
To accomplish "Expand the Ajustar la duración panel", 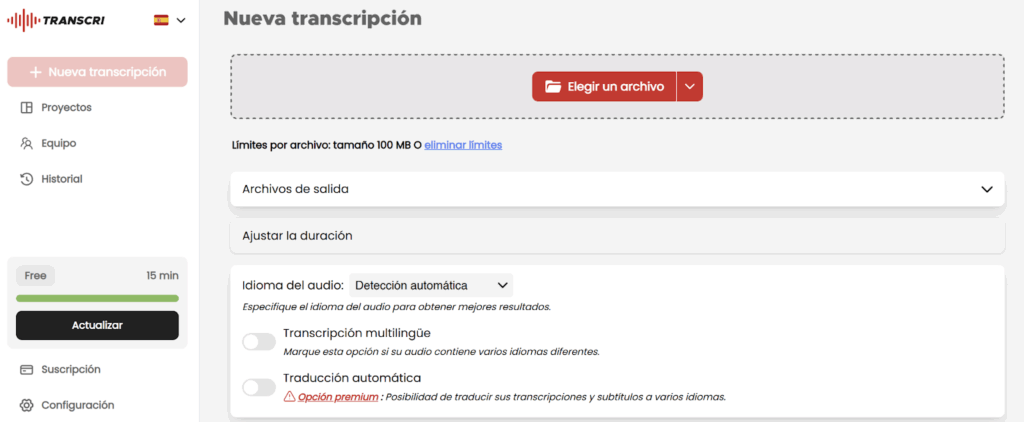I will (617, 236).
